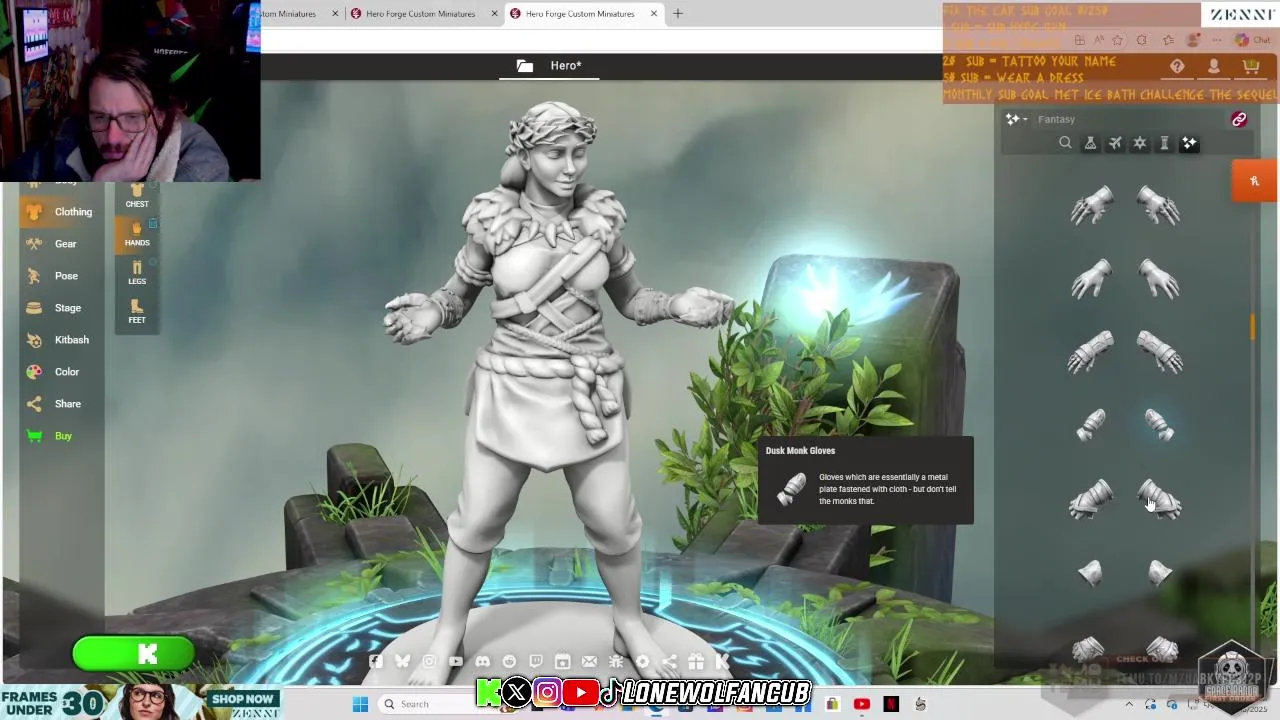Switch to second Hero Forge browser tab
This screenshot has width=1280, height=720.
(421, 14)
